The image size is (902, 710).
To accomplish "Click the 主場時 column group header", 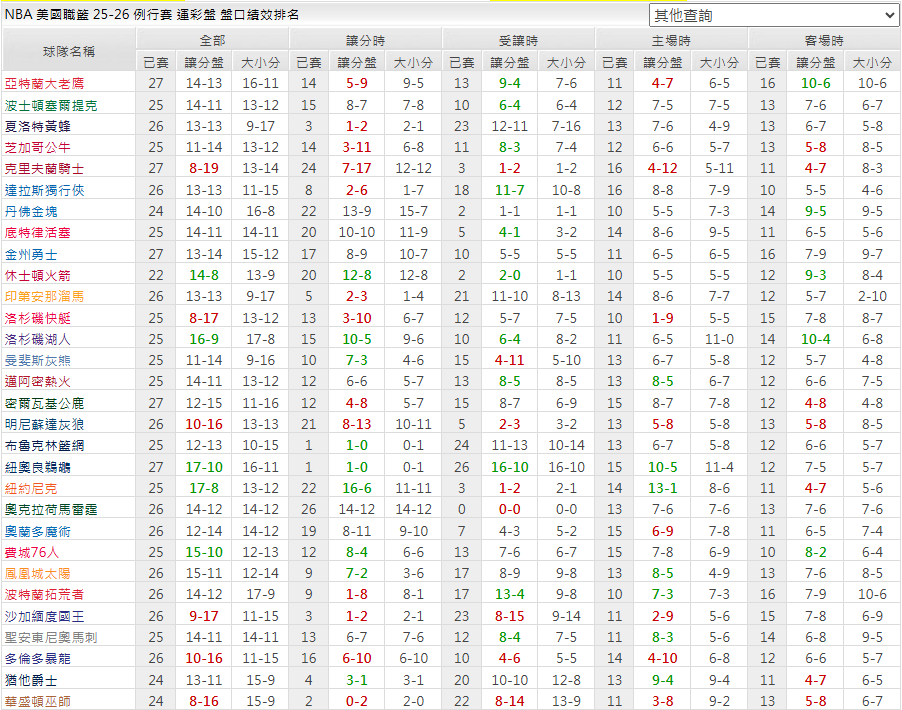I will pyautogui.click(x=671, y=40).
